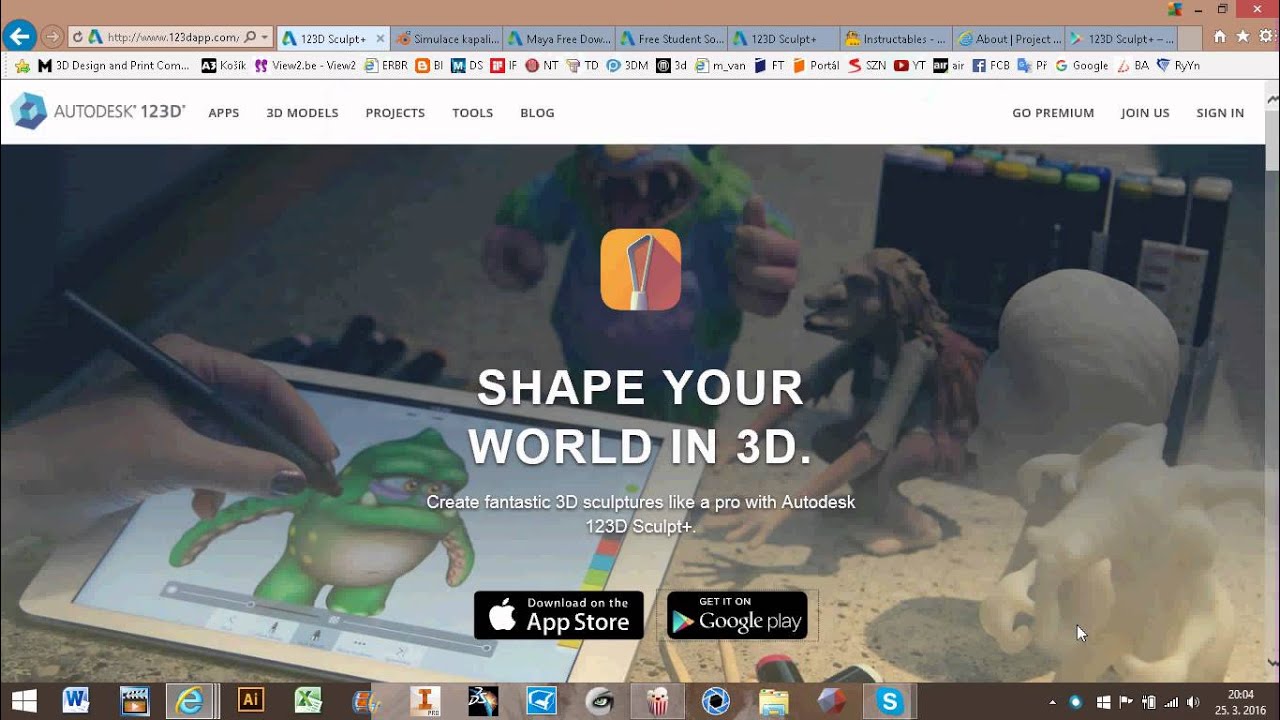The height and width of the screenshot is (720, 1280).
Task: Refresh the page with the reload icon
Action: click(77, 38)
